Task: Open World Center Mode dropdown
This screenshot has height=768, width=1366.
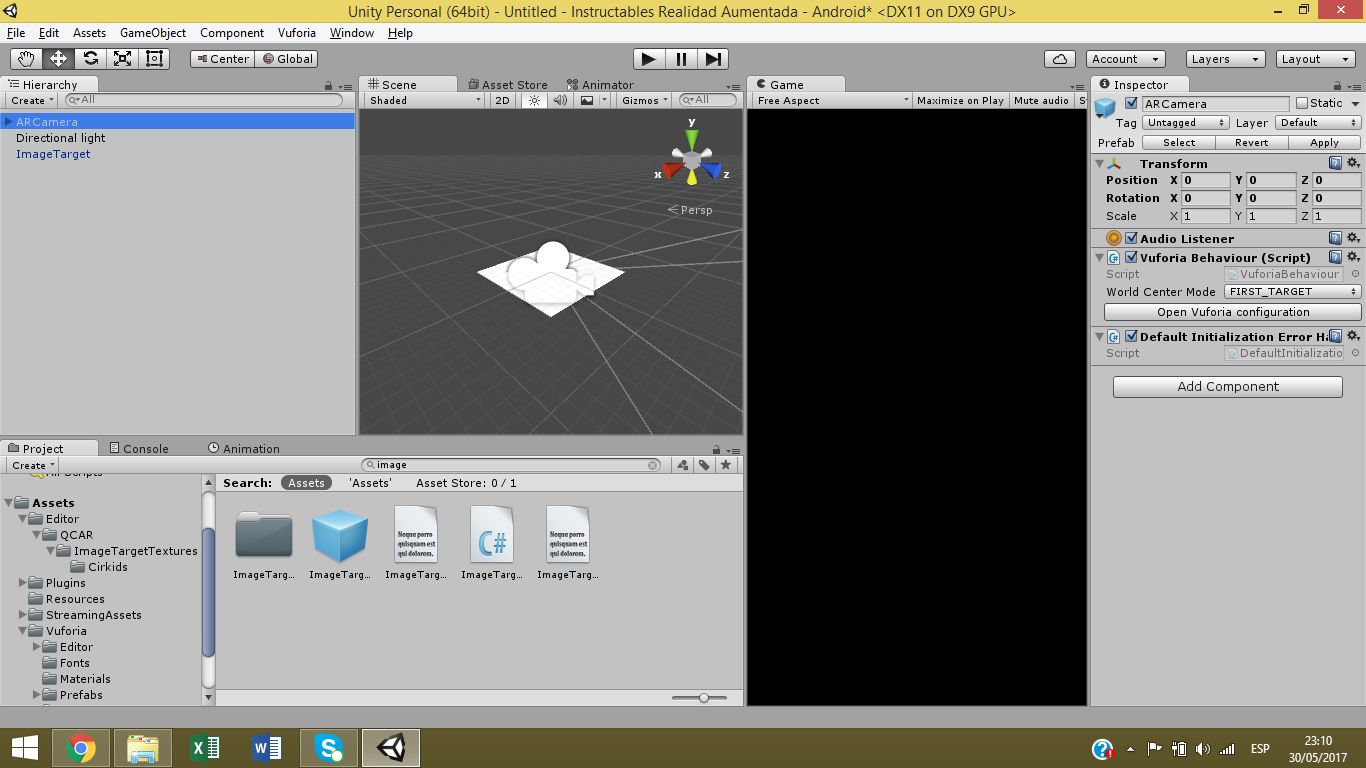Action: coord(1292,292)
